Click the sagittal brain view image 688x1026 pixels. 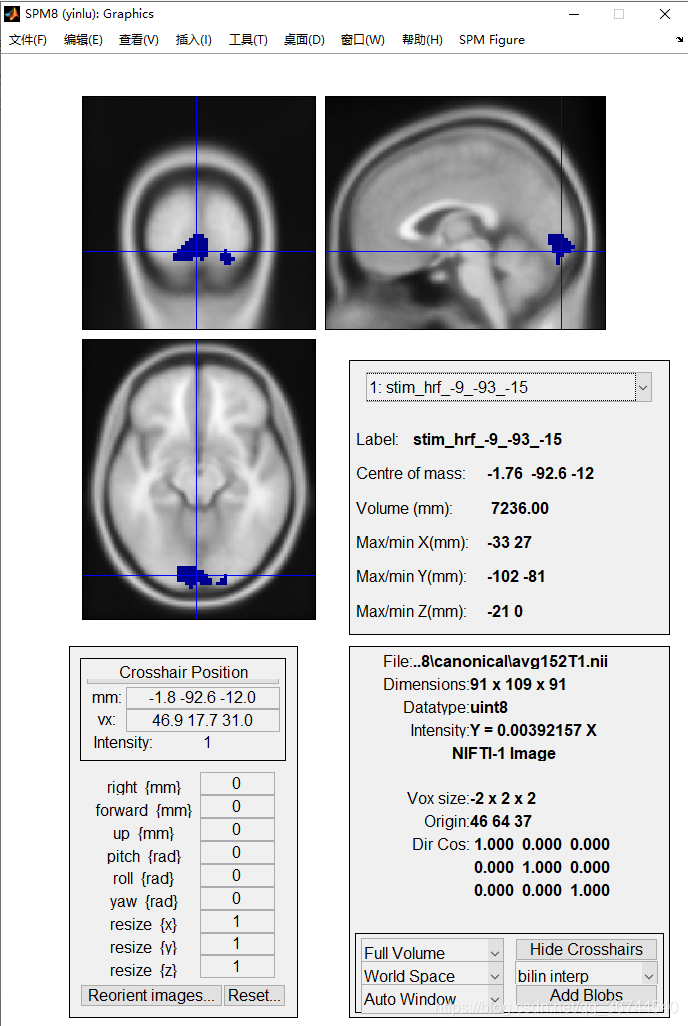[465, 213]
